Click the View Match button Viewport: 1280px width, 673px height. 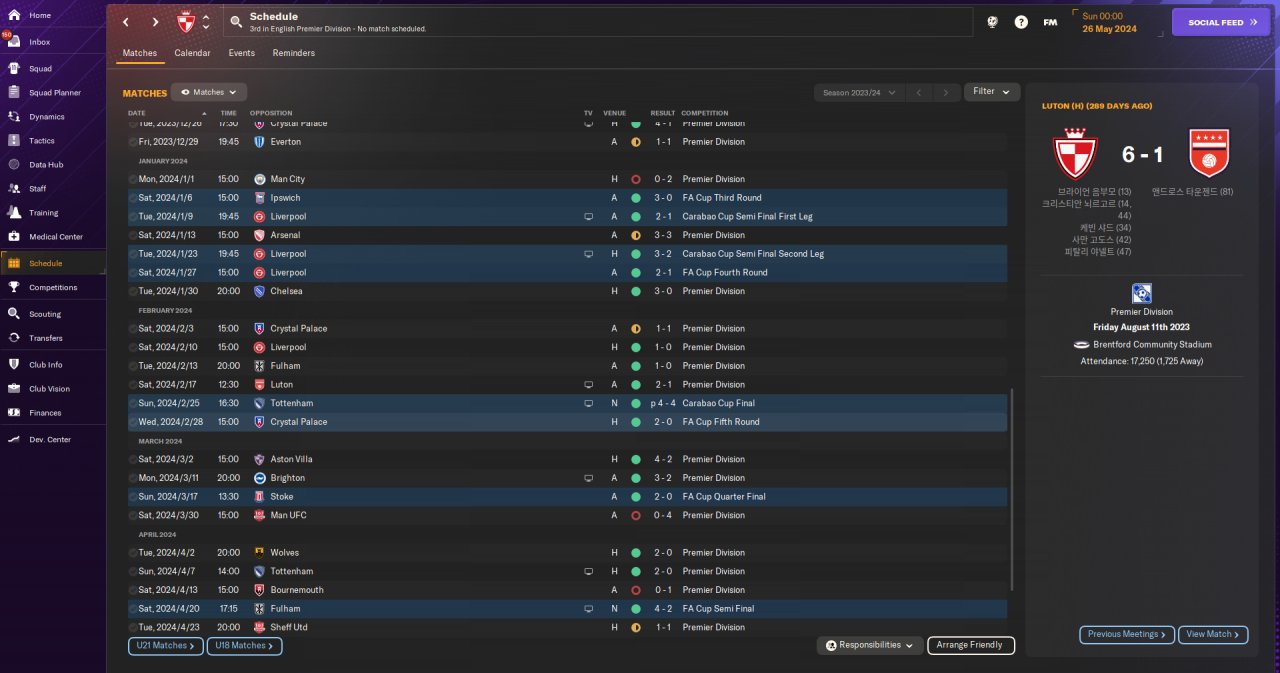pos(1213,634)
